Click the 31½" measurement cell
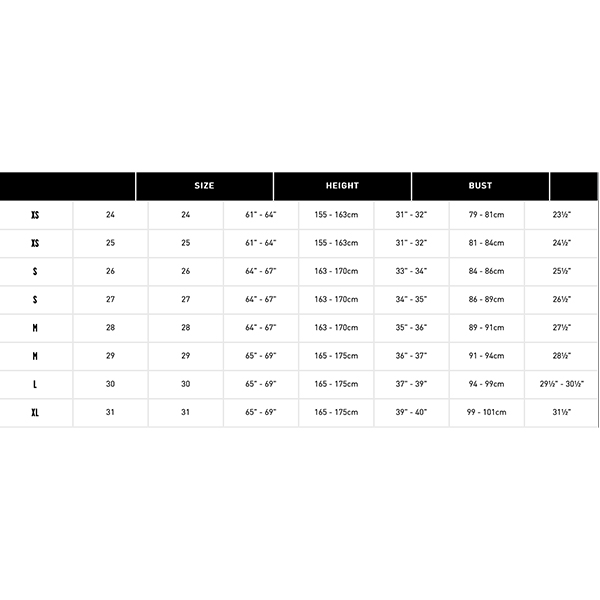Image resolution: width=600 pixels, height=600 pixels. click(x=561, y=412)
